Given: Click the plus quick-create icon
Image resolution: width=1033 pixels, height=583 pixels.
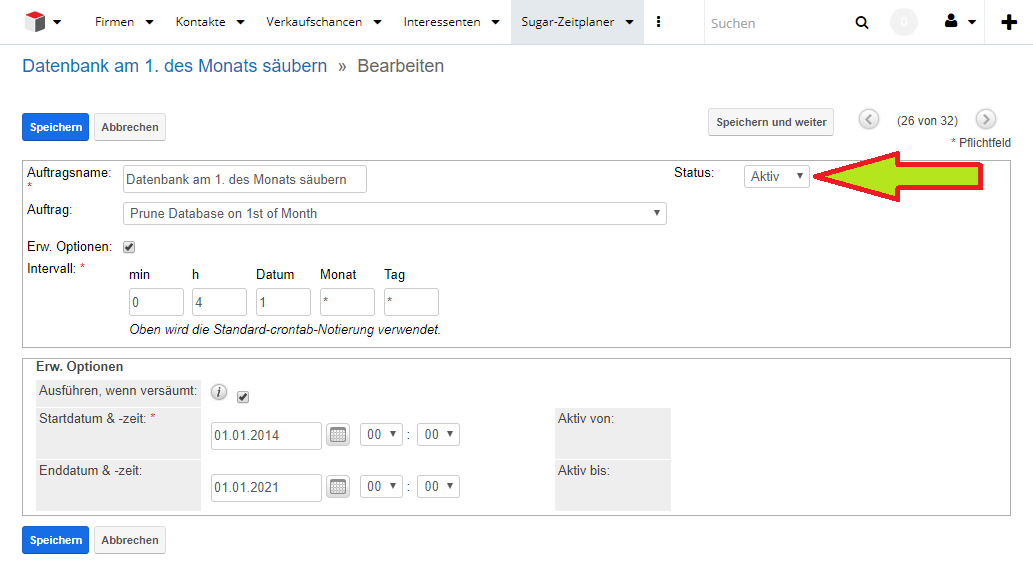Looking at the screenshot, I should click(x=1009, y=22).
